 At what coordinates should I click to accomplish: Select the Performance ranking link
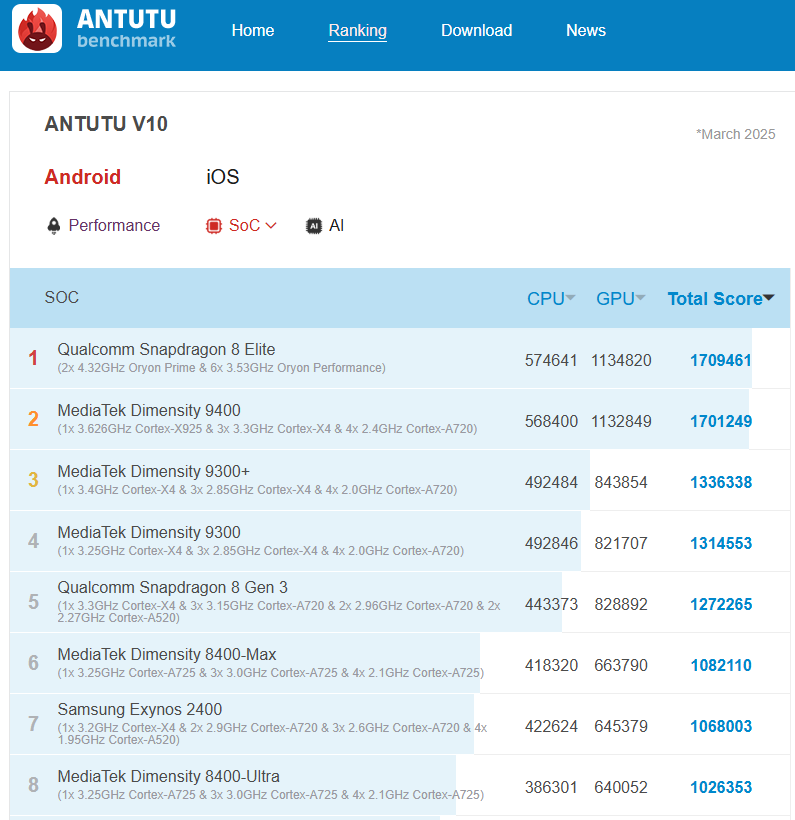pyautogui.click(x=114, y=225)
